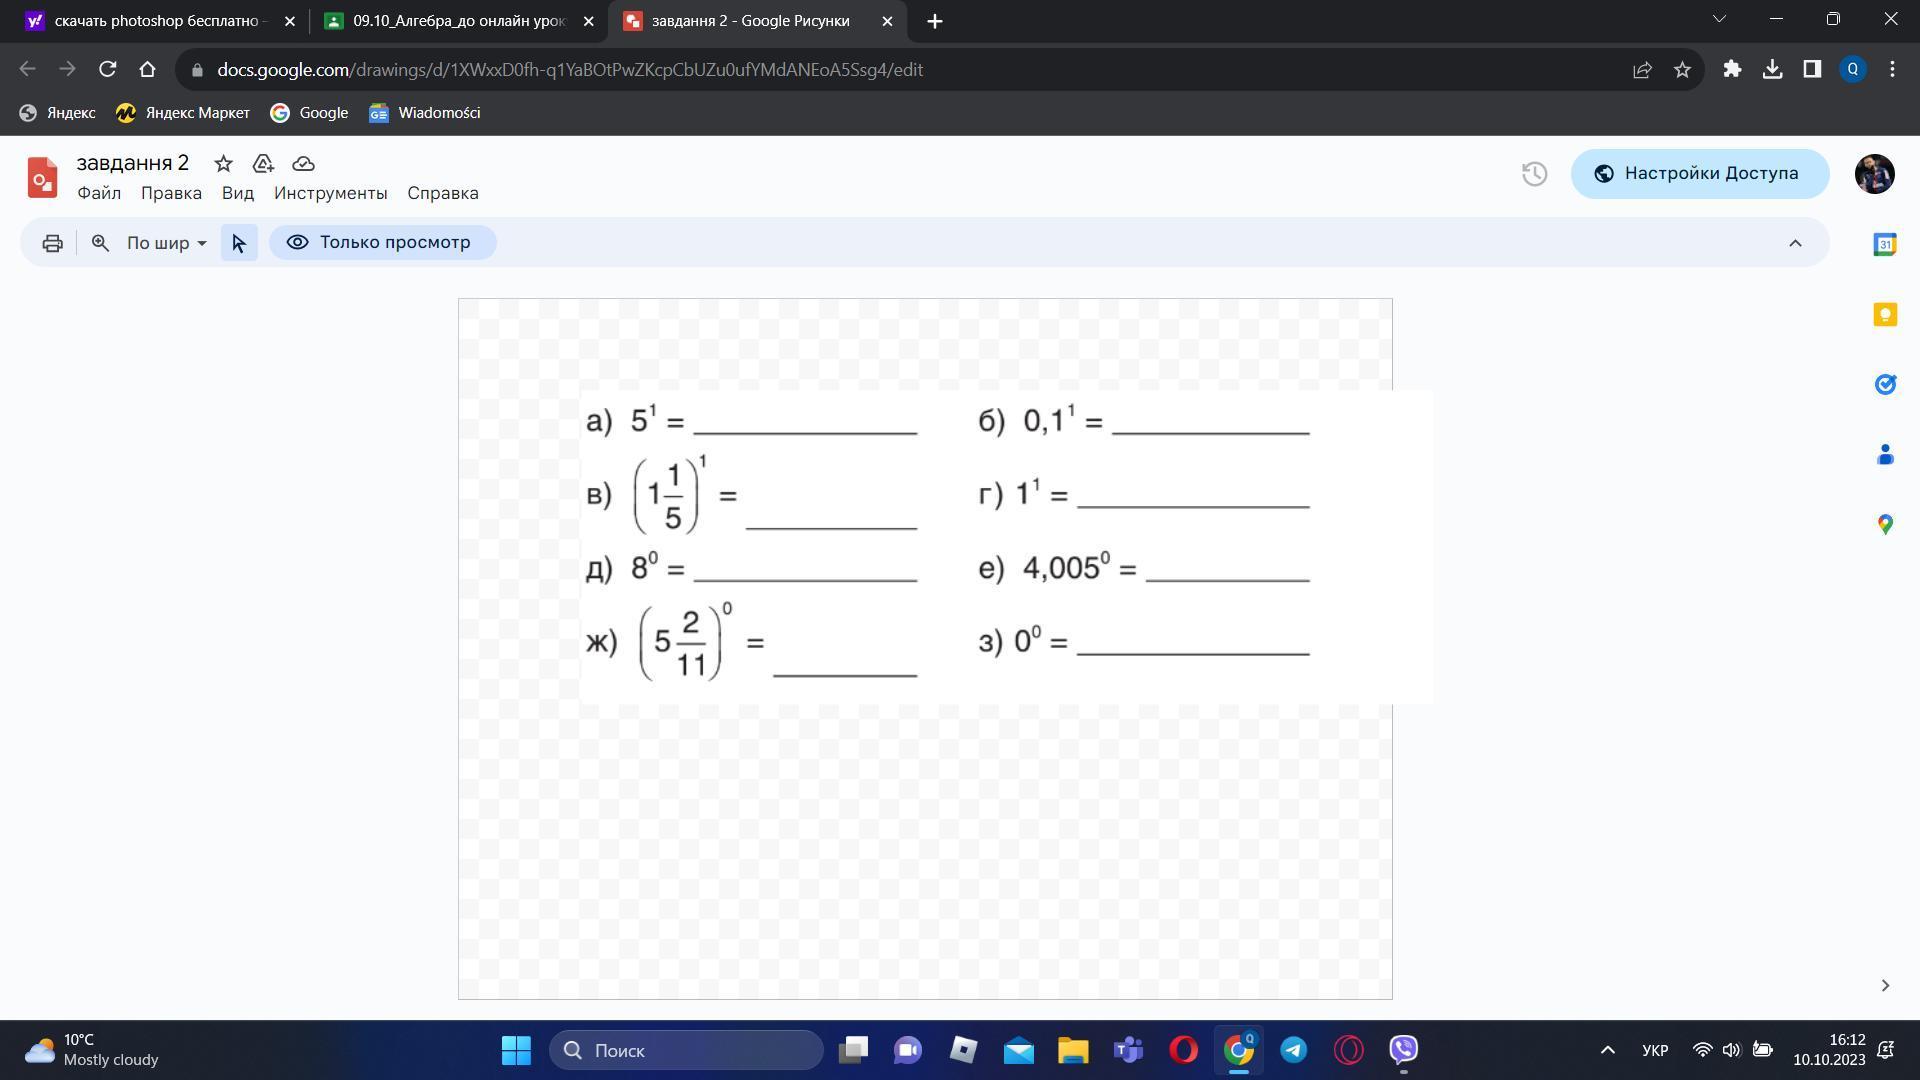This screenshot has height=1080, width=1920.
Task: Open Google Tasks side panel
Action: click(1884, 385)
